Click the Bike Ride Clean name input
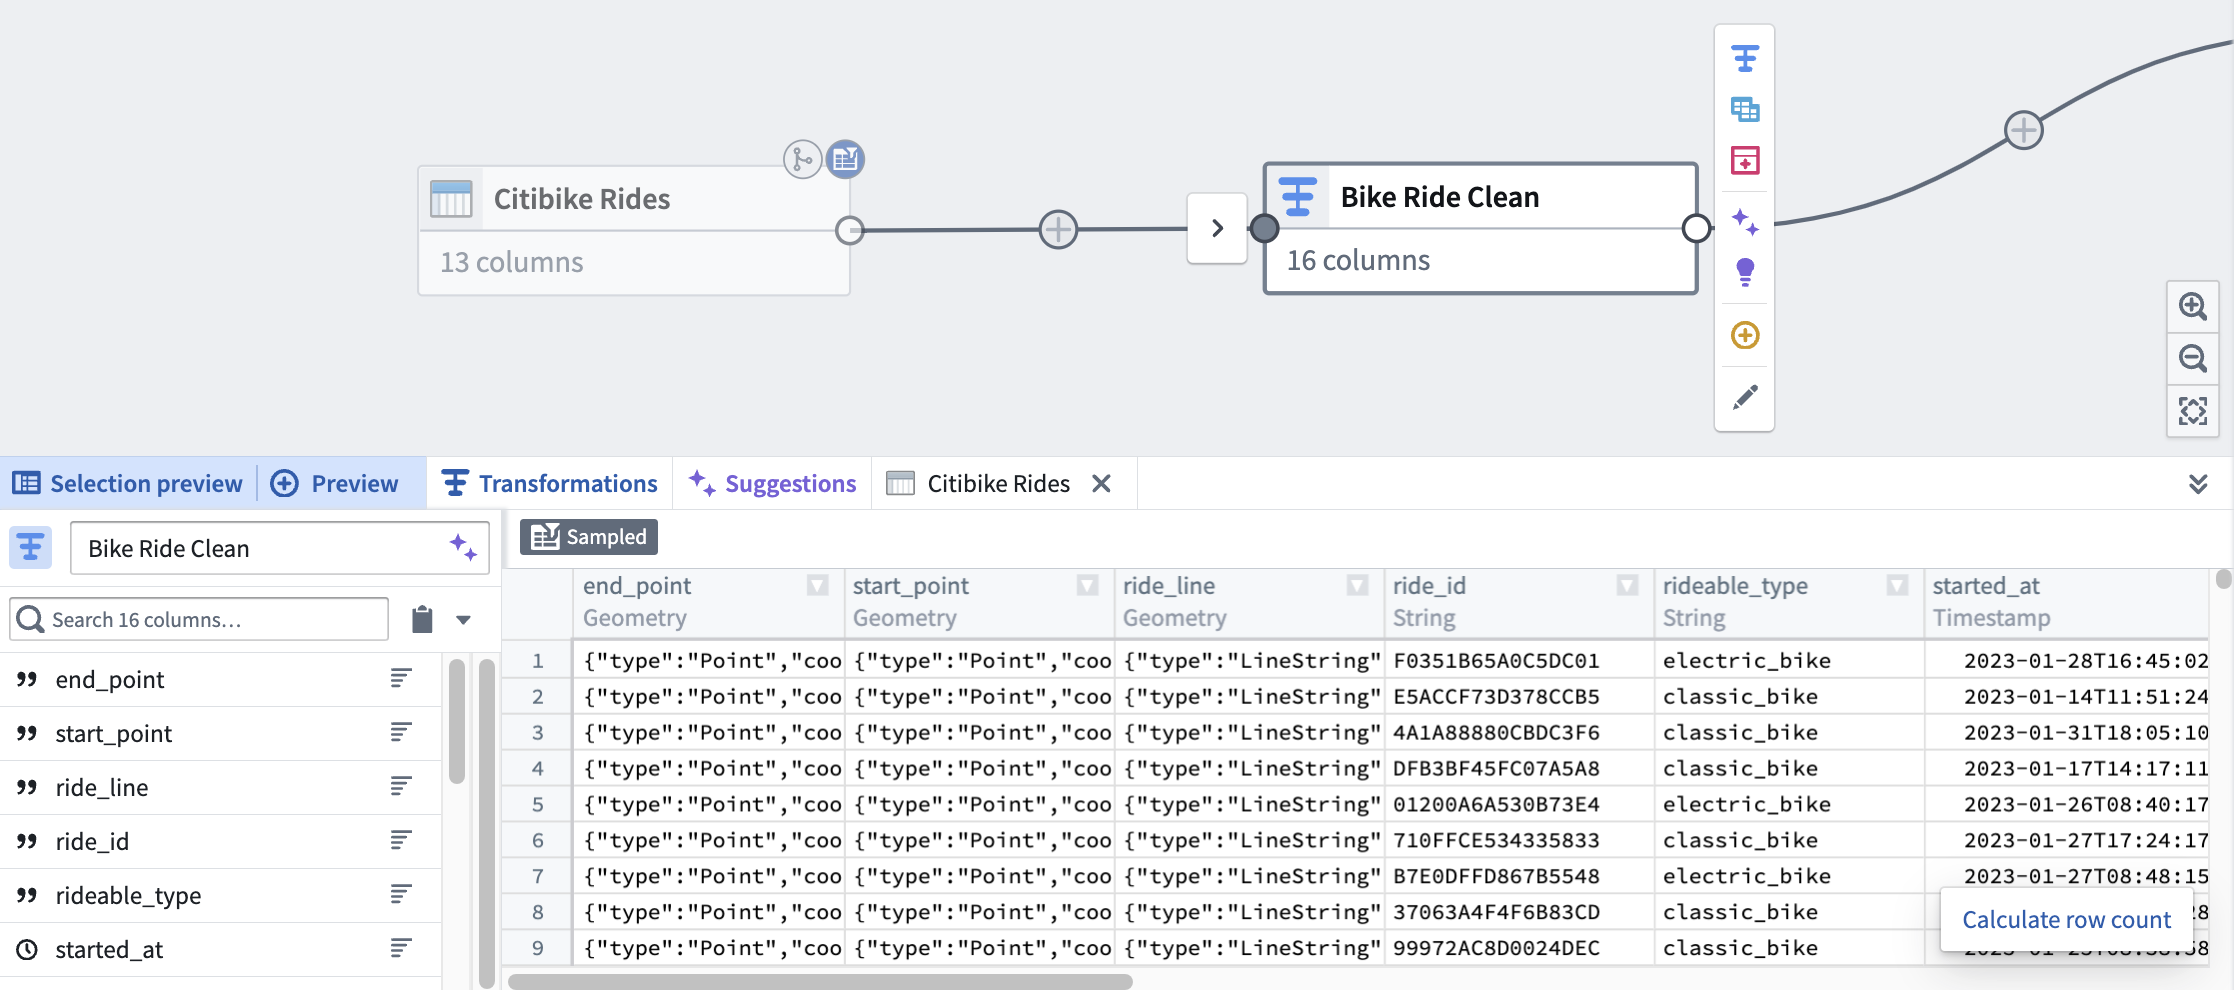Viewport: 2234px width, 990px height. pos(280,548)
